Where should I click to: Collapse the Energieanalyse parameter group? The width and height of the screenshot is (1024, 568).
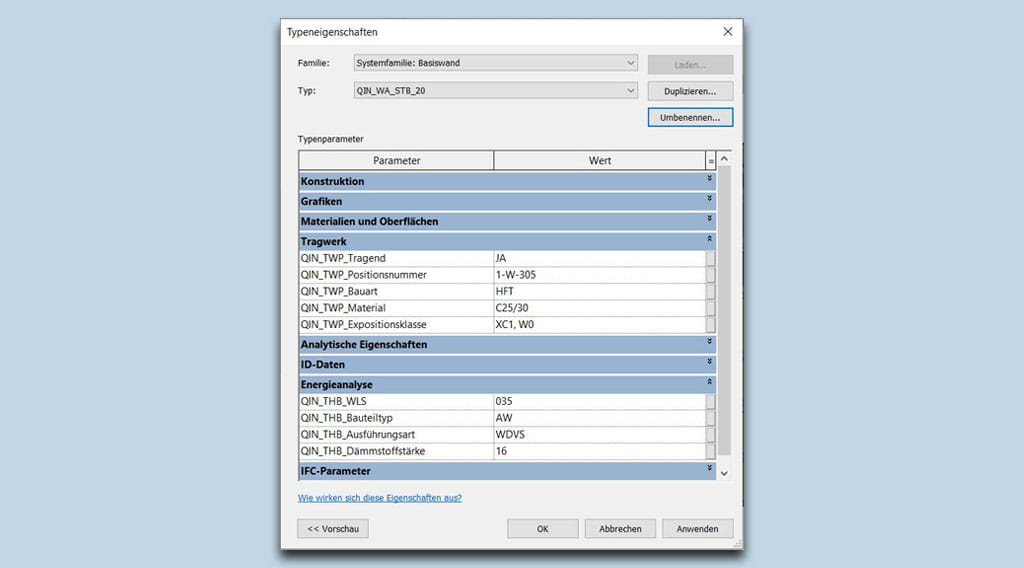point(710,384)
